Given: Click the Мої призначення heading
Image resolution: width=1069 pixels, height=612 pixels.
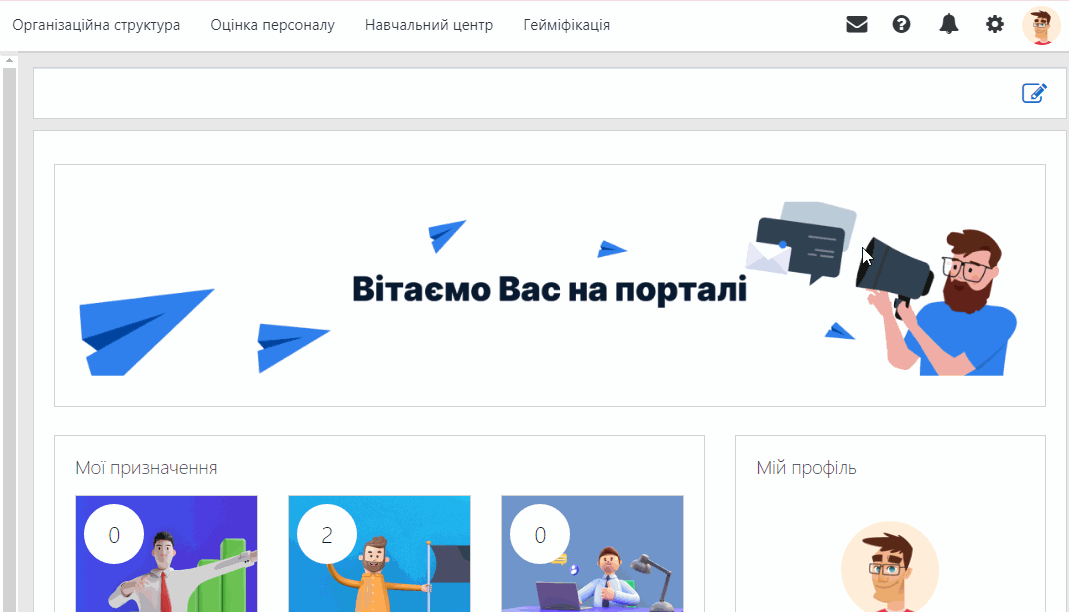Looking at the screenshot, I should tap(146, 468).
